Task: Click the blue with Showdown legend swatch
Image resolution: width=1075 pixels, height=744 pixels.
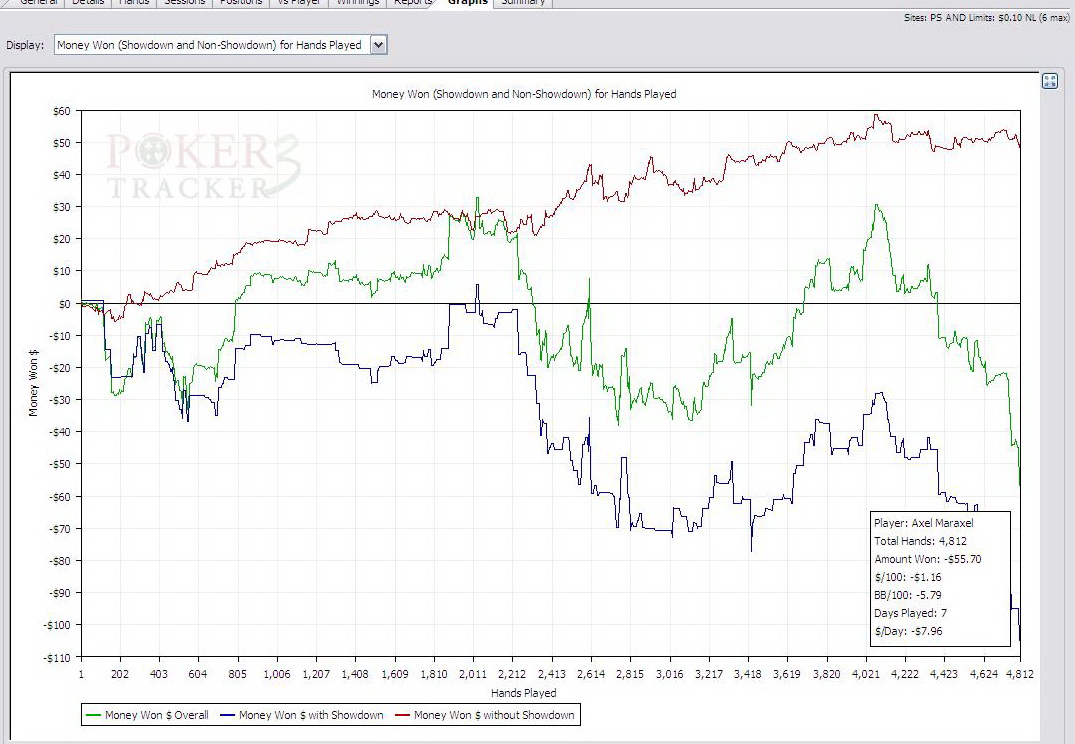Action: tap(229, 715)
